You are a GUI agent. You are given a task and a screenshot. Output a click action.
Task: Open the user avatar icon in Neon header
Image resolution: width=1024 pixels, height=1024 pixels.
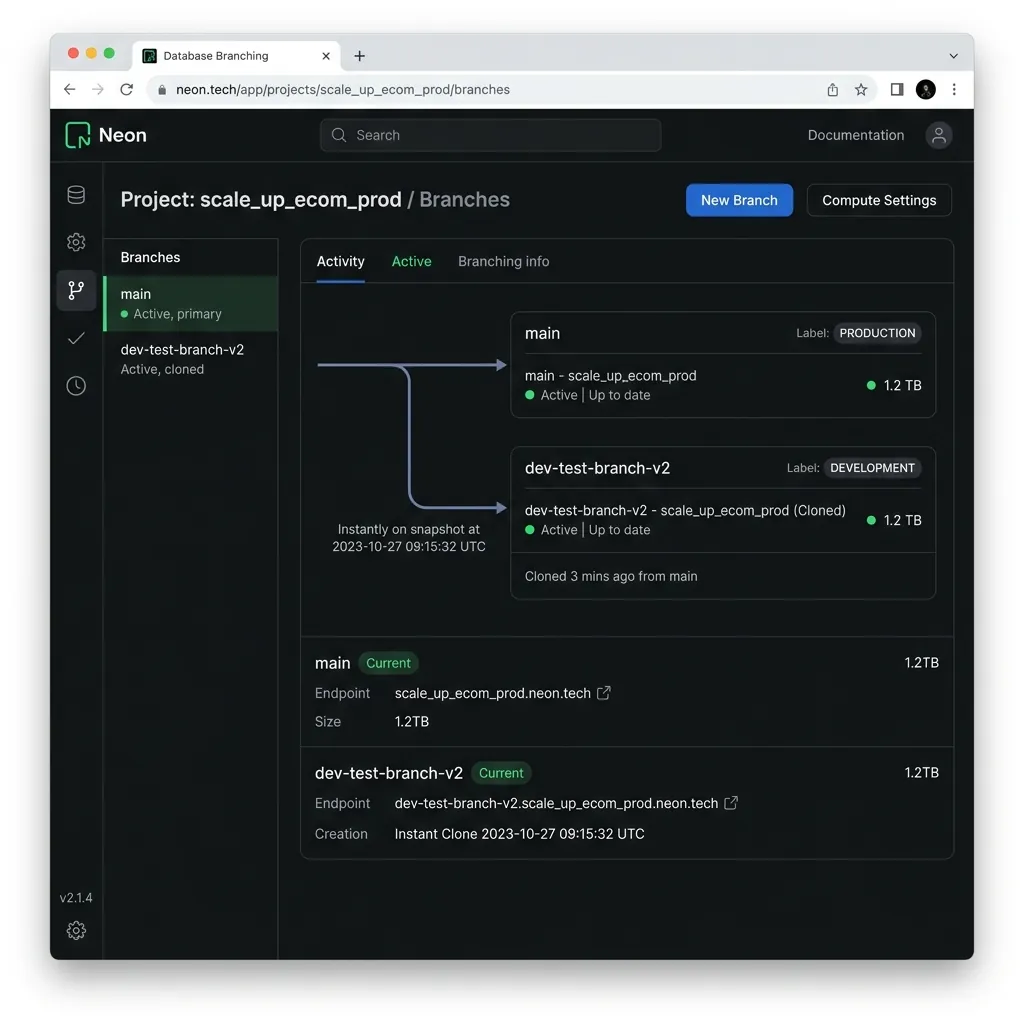click(938, 135)
